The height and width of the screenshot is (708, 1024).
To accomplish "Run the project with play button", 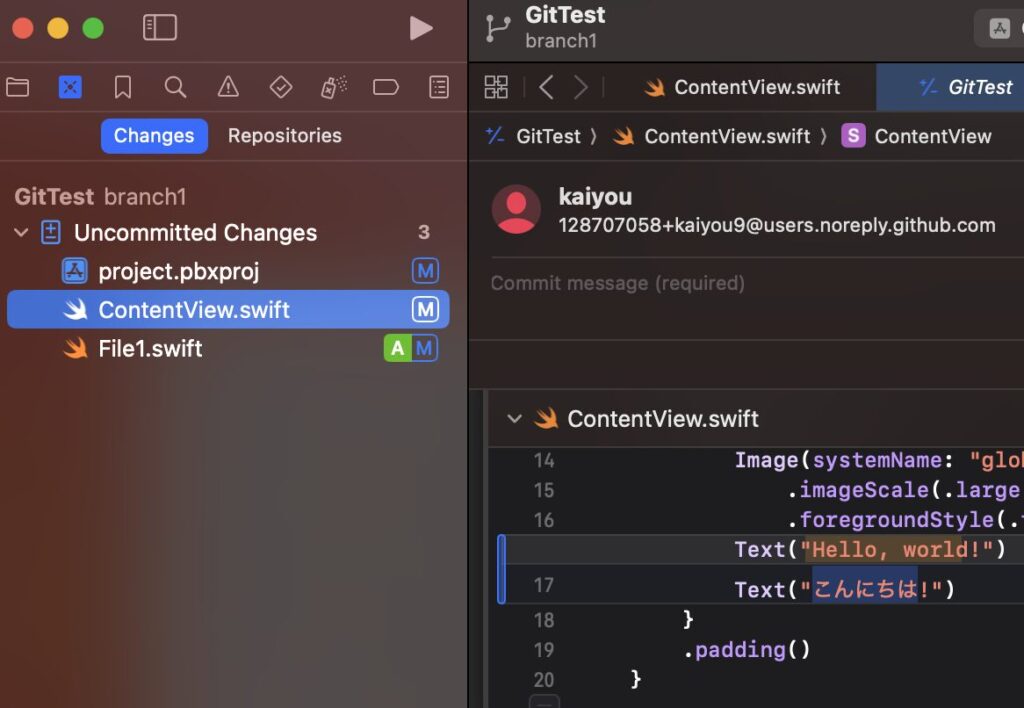I will tap(421, 28).
